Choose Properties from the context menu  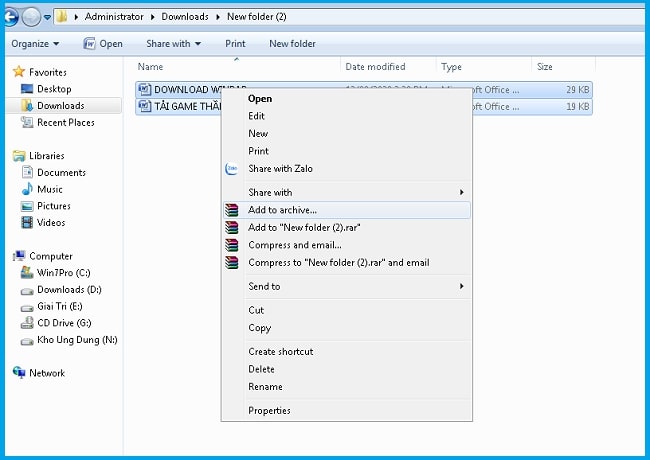coord(269,410)
